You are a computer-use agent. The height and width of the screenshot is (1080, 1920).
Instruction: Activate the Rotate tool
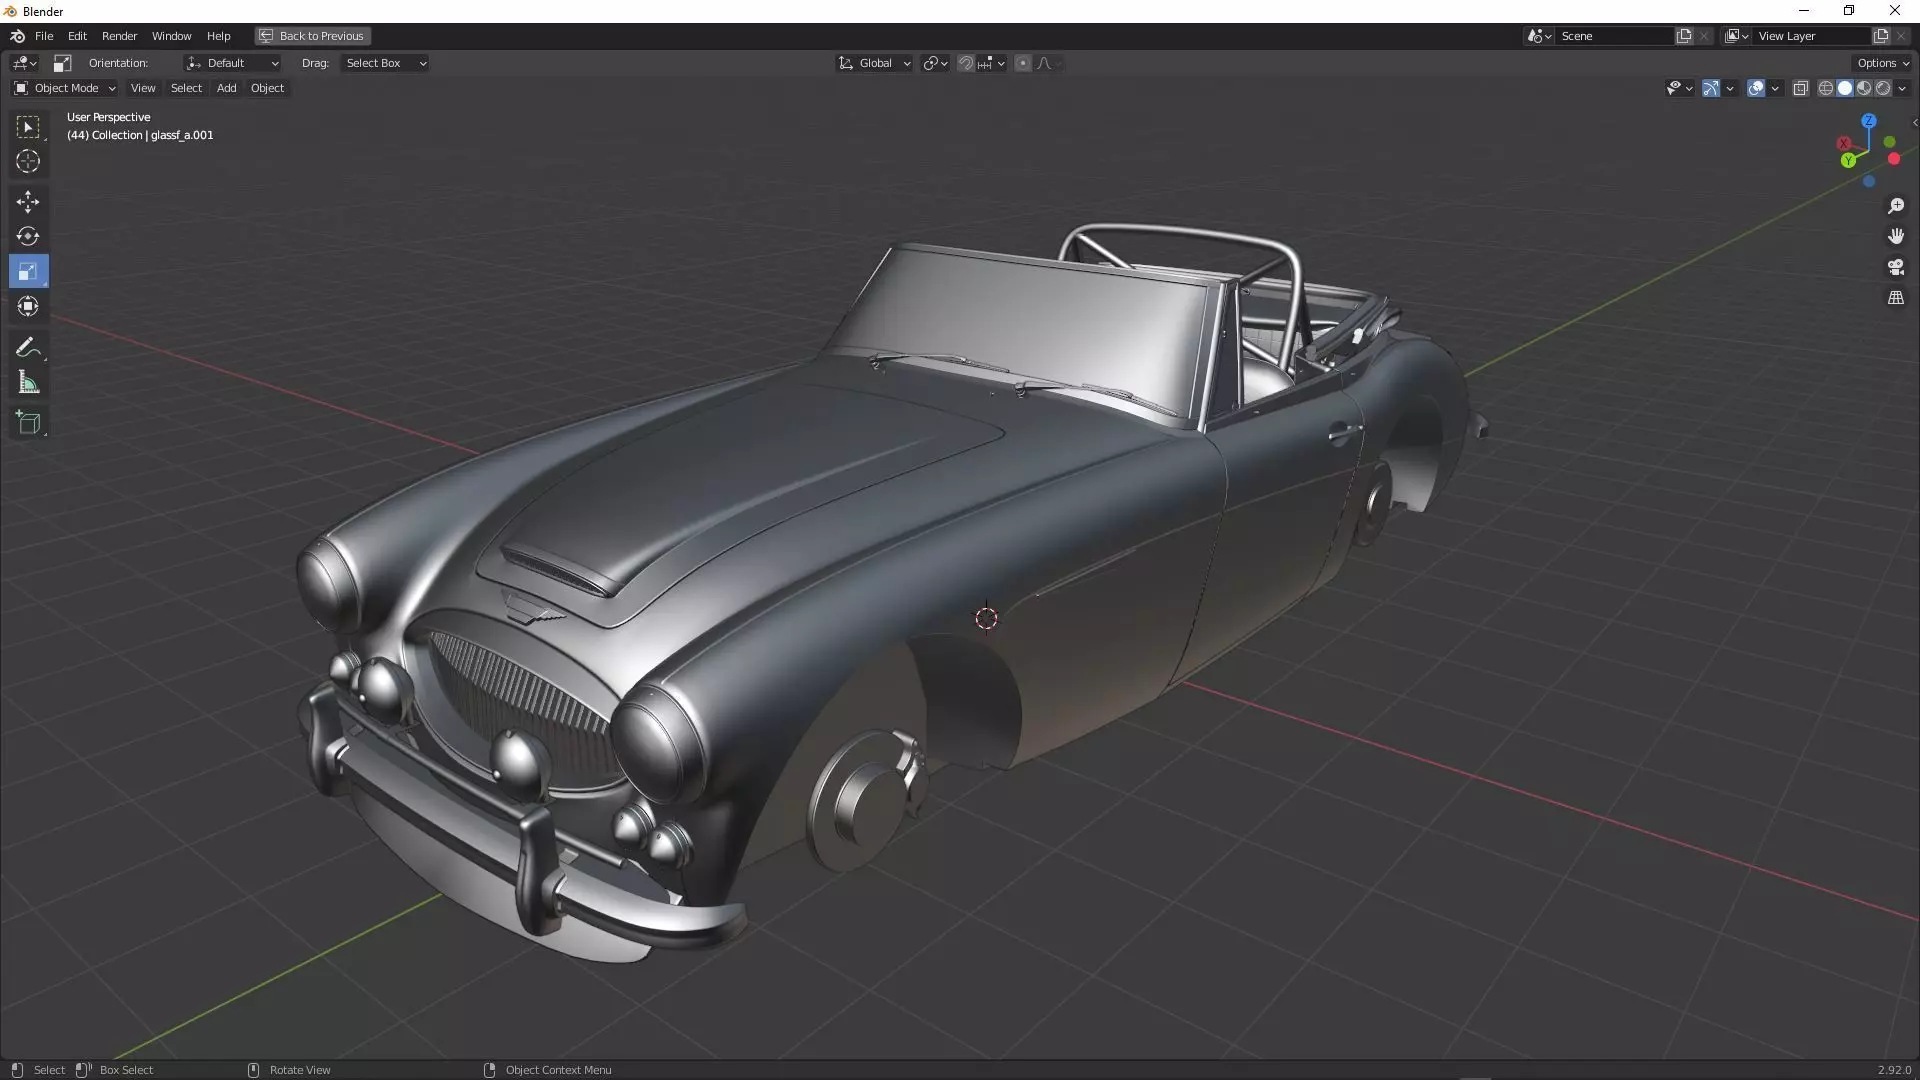pos(28,236)
